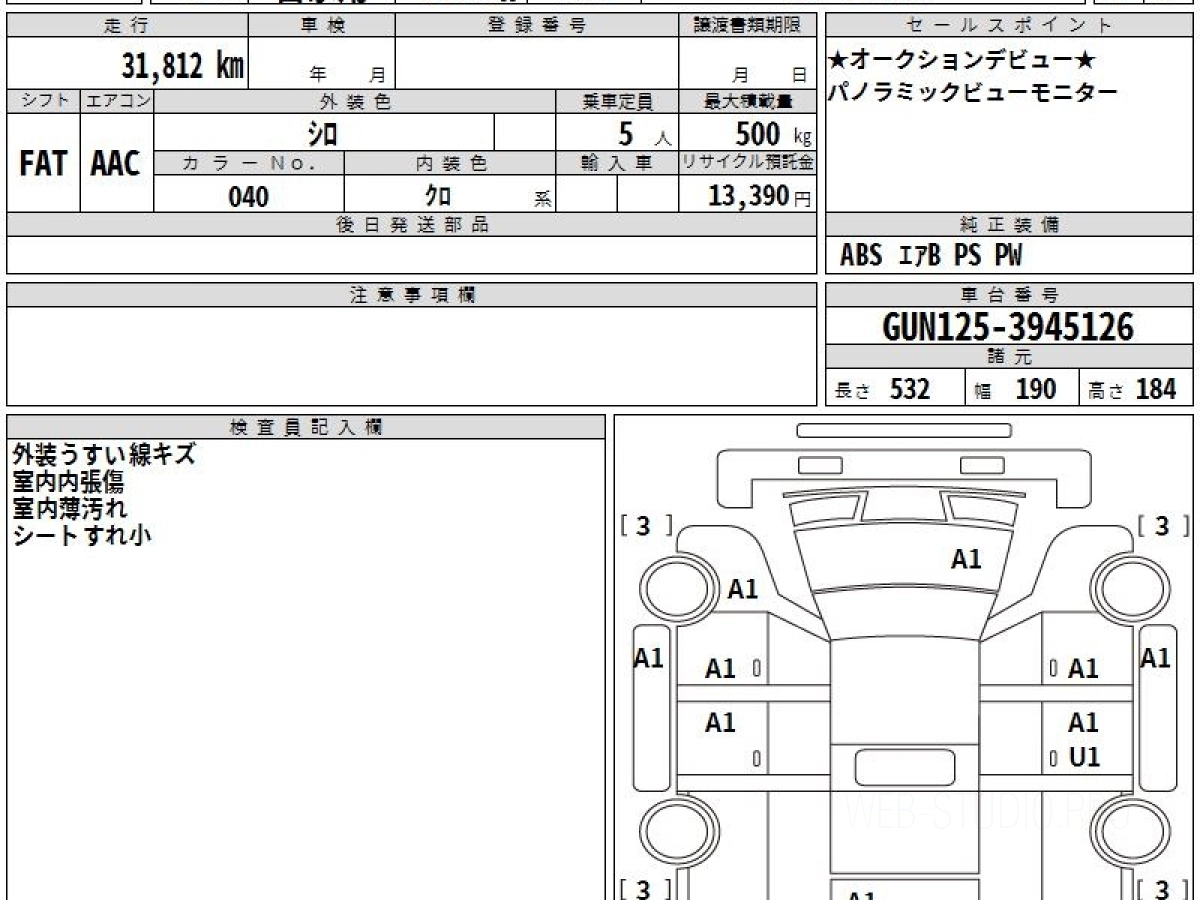Select the 走行 header cell
1200x900 pixels.
coord(127,26)
